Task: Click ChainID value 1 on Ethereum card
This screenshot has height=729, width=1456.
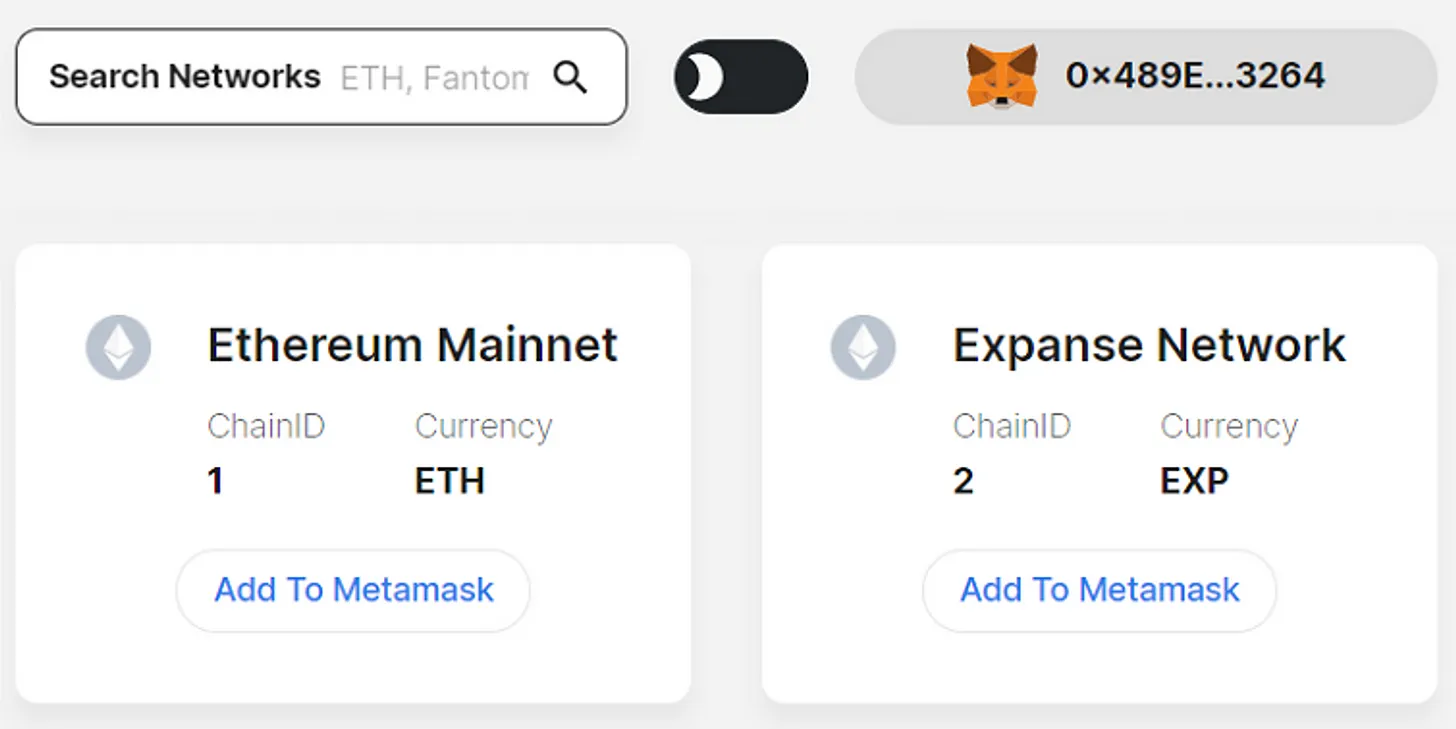Action: tap(215, 481)
